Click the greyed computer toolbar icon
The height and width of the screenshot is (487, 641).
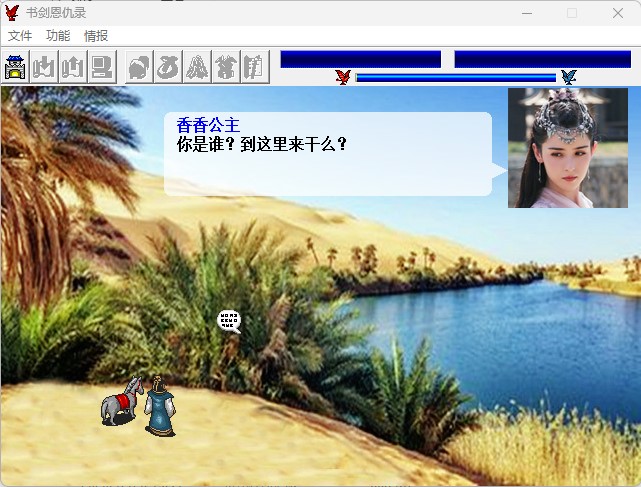(102, 67)
